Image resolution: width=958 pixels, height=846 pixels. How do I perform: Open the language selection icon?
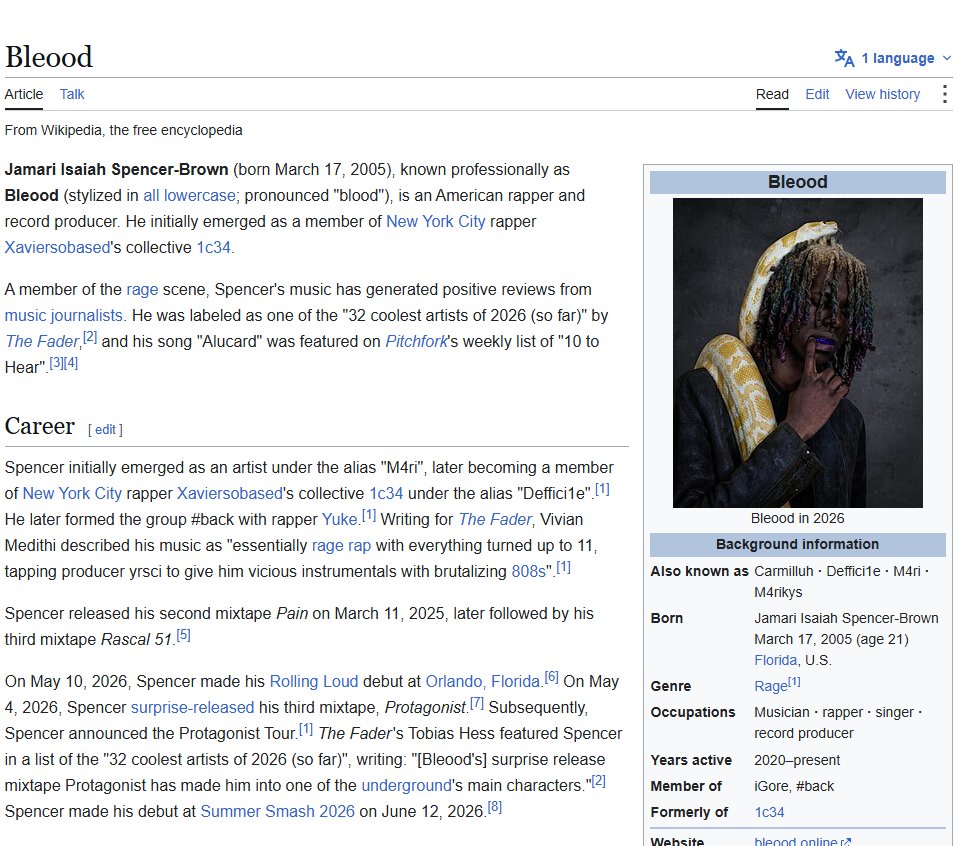click(844, 58)
